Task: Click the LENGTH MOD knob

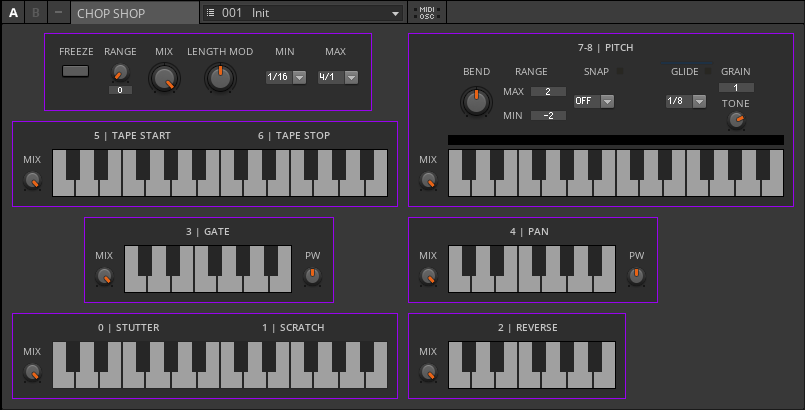Action: pos(220,78)
